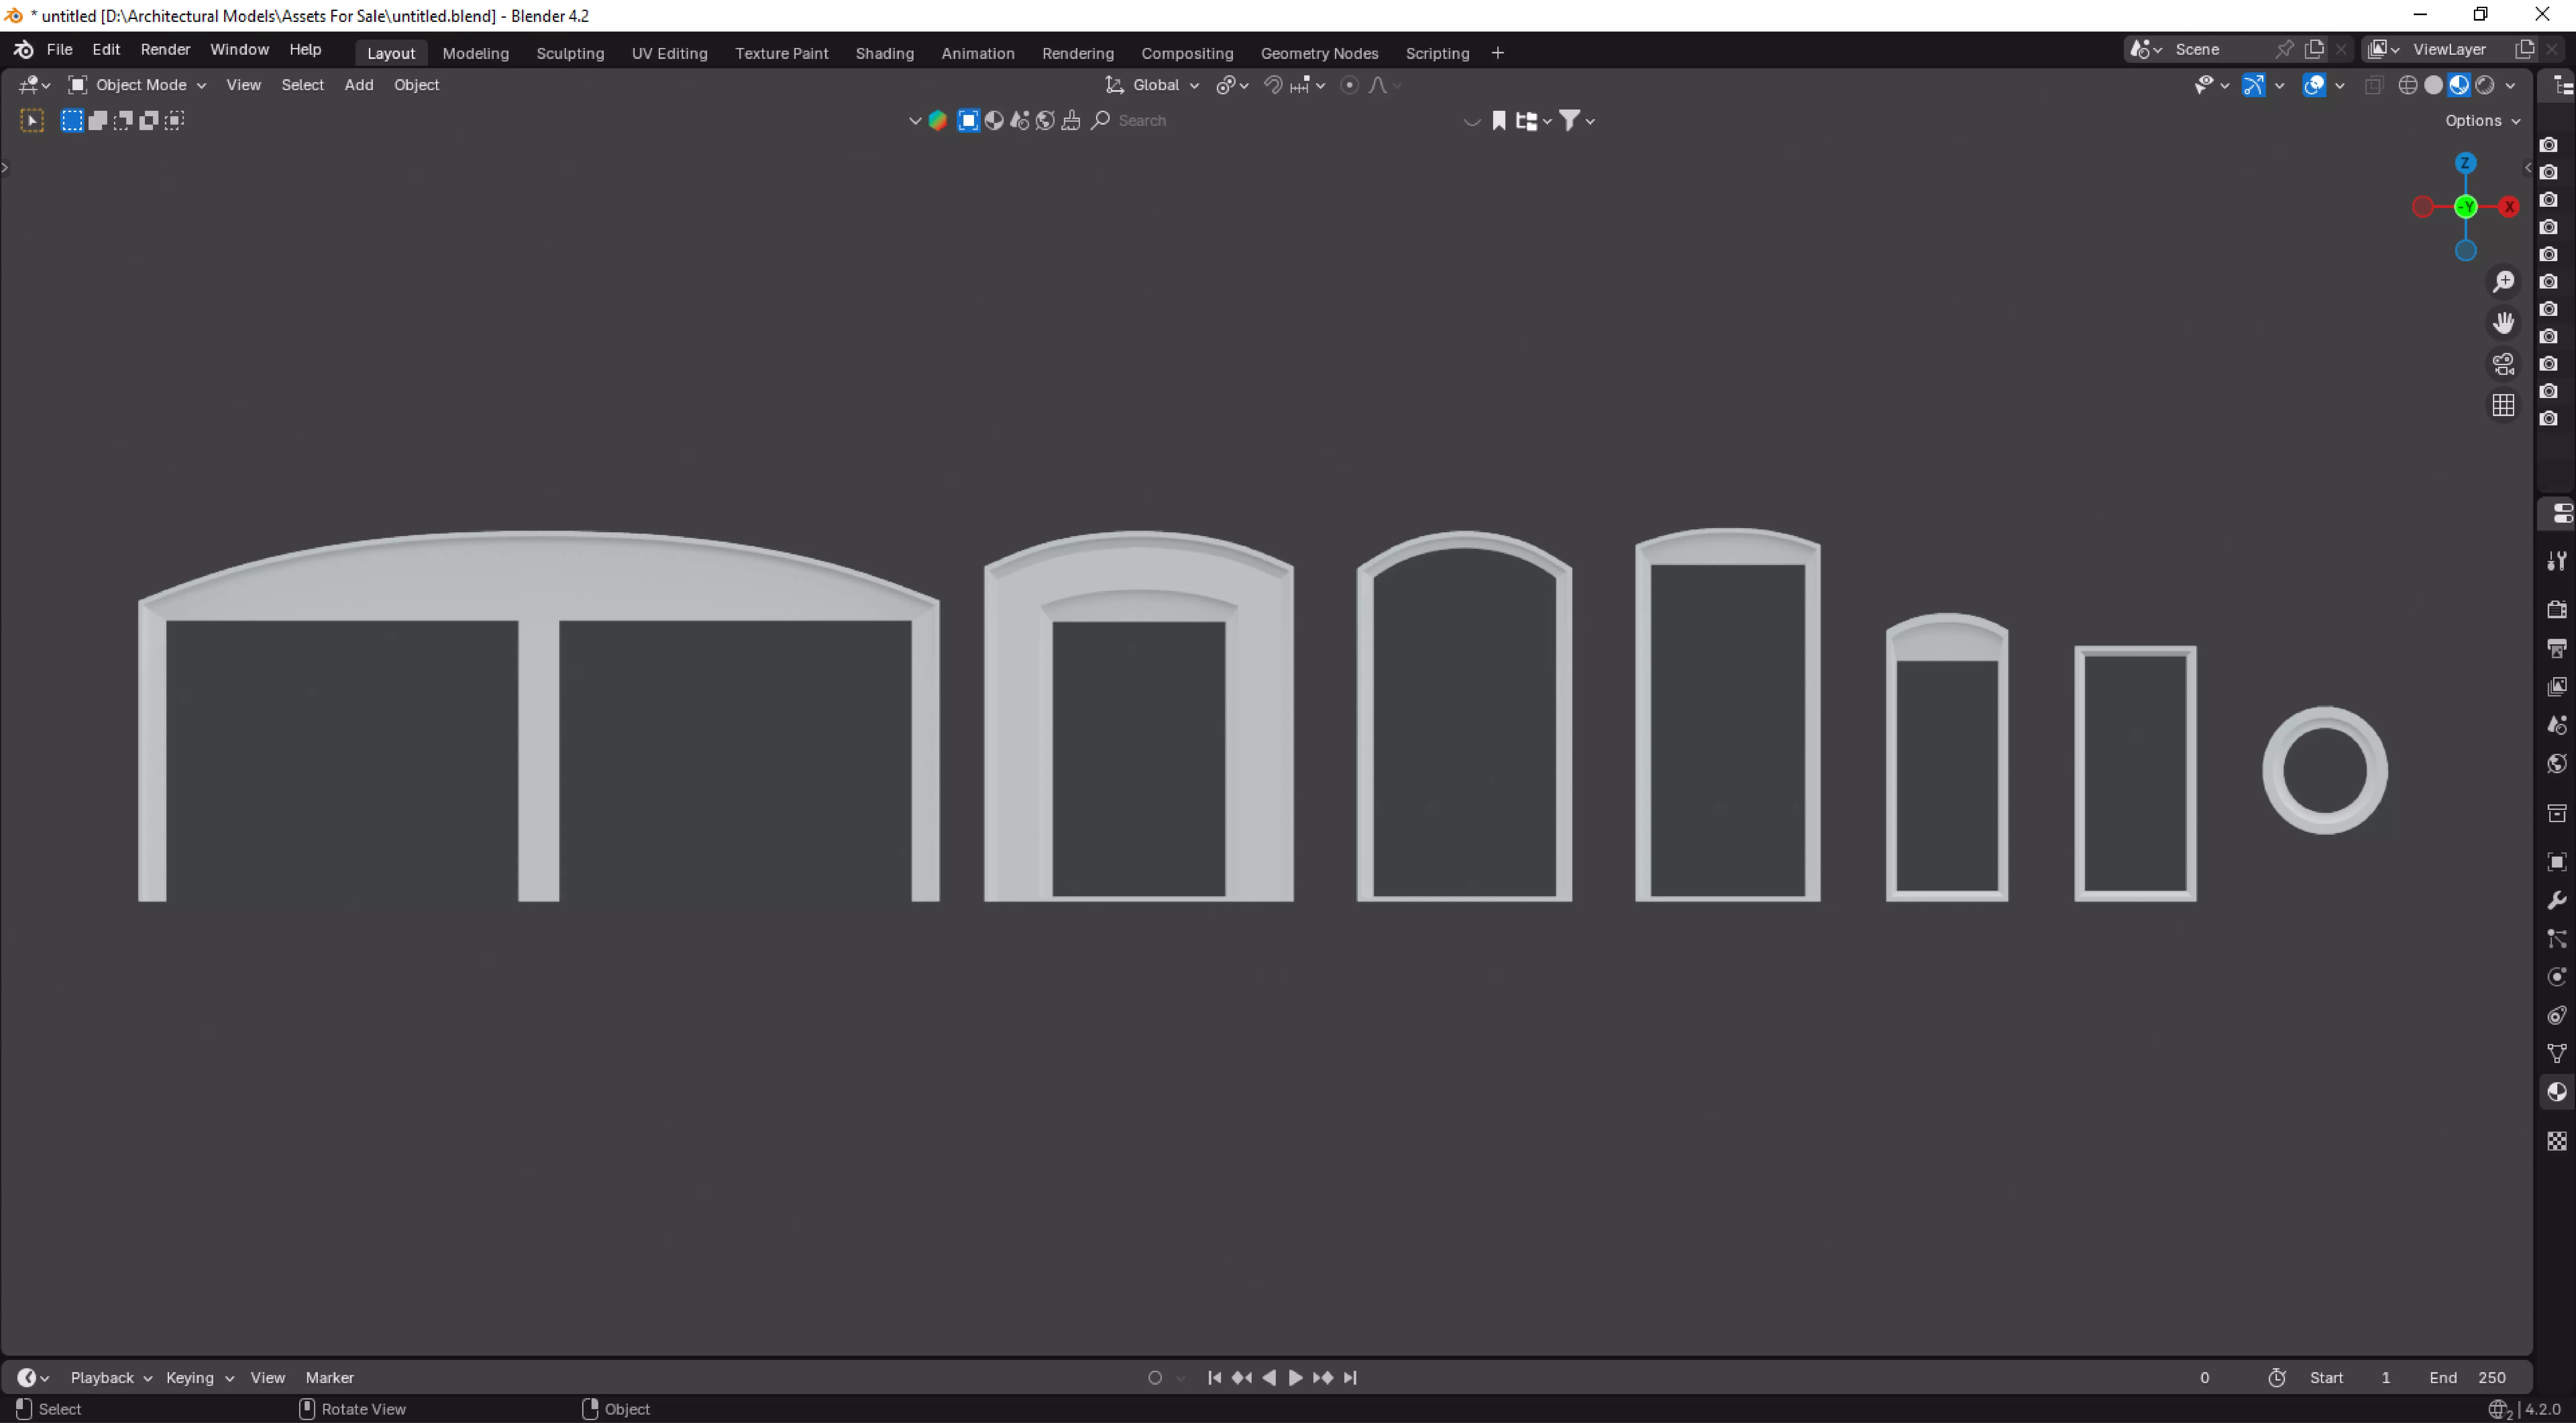Open the Modifiers wrench properties tab
2576x1423 pixels.
pos(2556,900)
